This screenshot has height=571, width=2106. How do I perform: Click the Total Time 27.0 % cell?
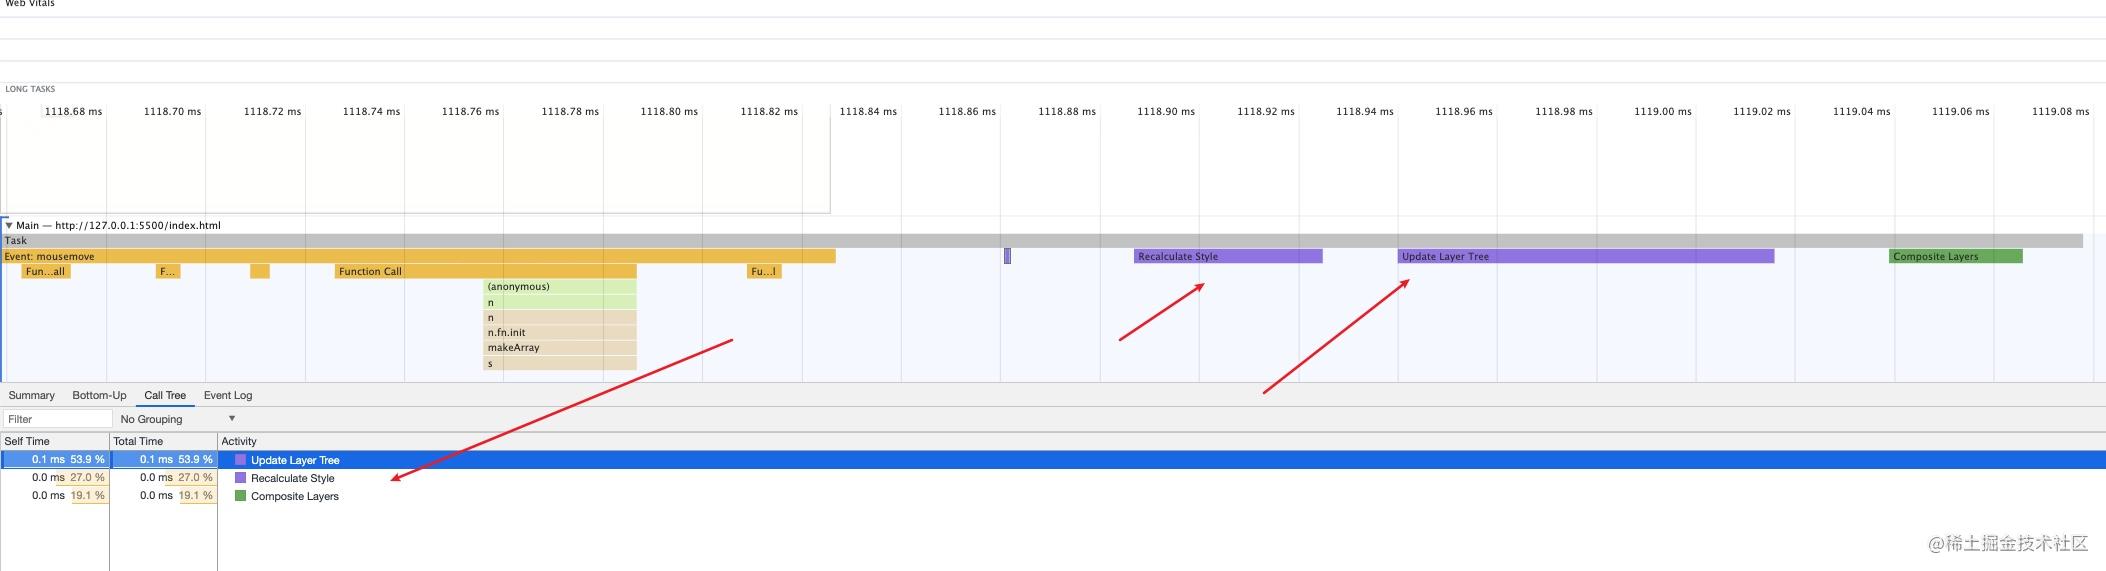tap(164, 478)
